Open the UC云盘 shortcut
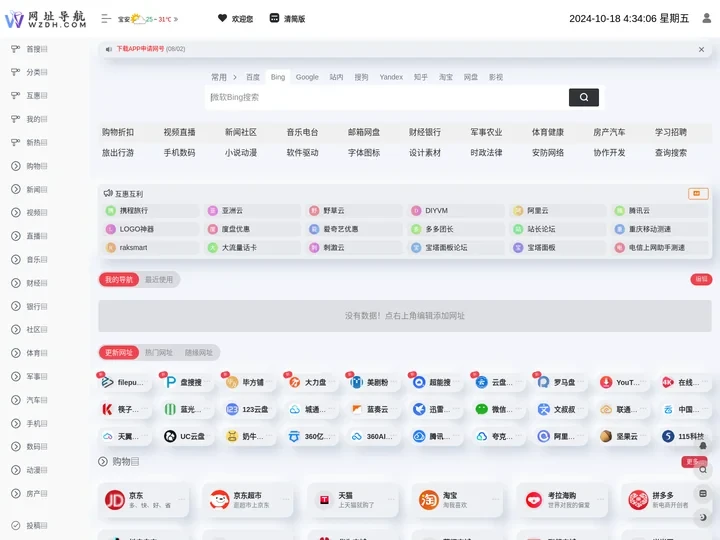The height and width of the screenshot is (540, 720). (187, 436)
